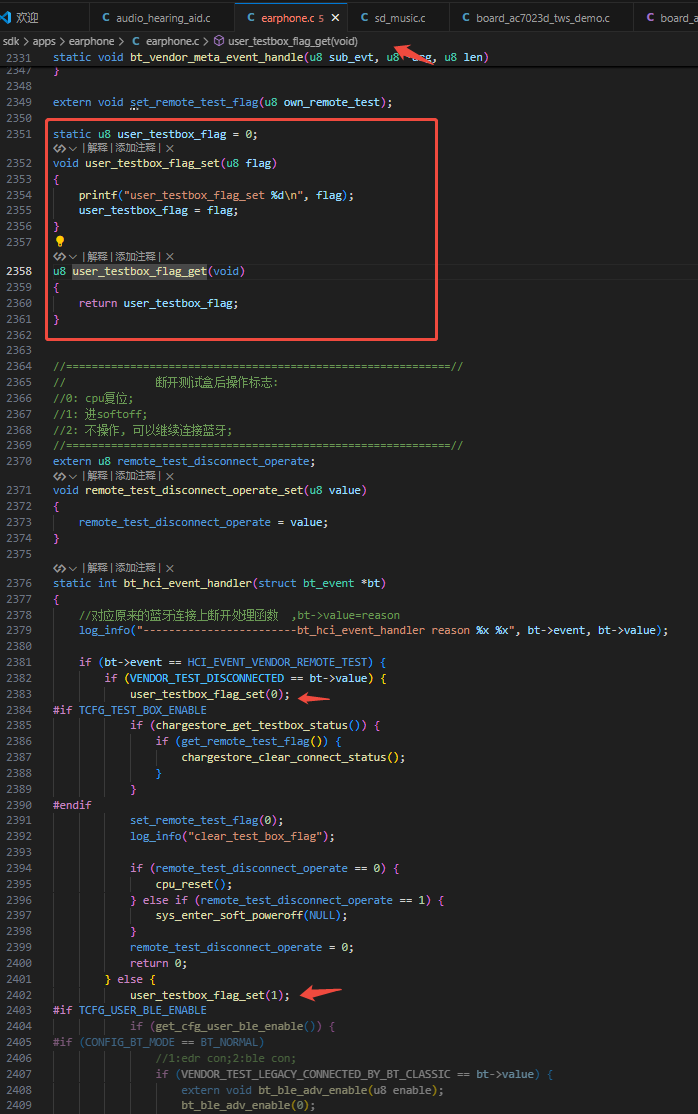Click the function symbol icon in the breadcrumb
This screenshot has width=698, height=1114.
point(219,41)
